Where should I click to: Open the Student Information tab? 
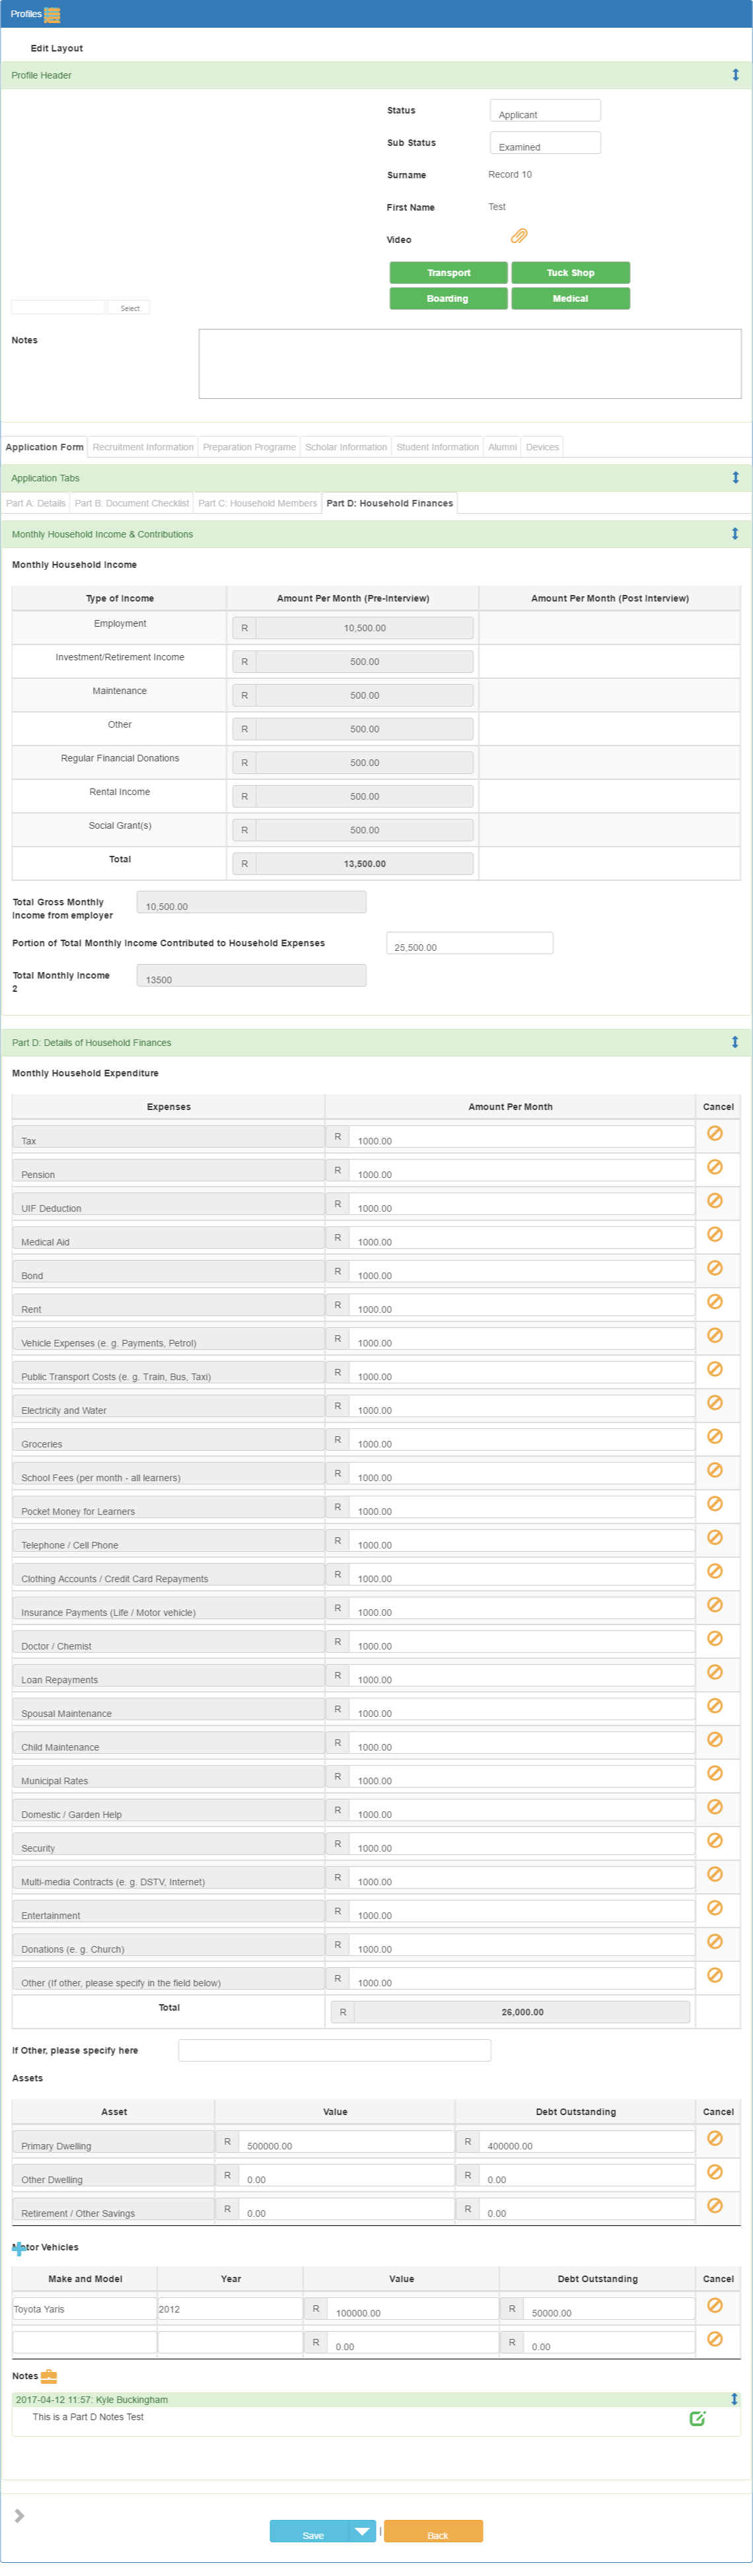pos(437,447)
